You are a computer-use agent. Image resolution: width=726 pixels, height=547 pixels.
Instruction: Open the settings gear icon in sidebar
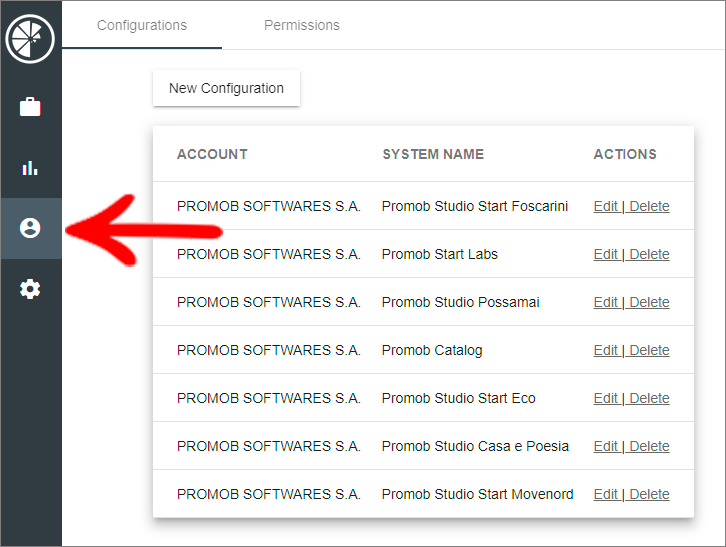tap(30, 289)
